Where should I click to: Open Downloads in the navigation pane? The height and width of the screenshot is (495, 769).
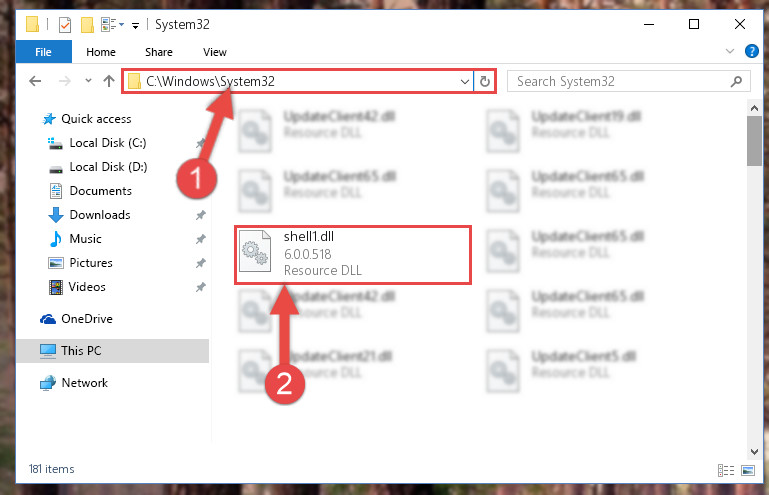pyautogui.click(x=100, y=215)
